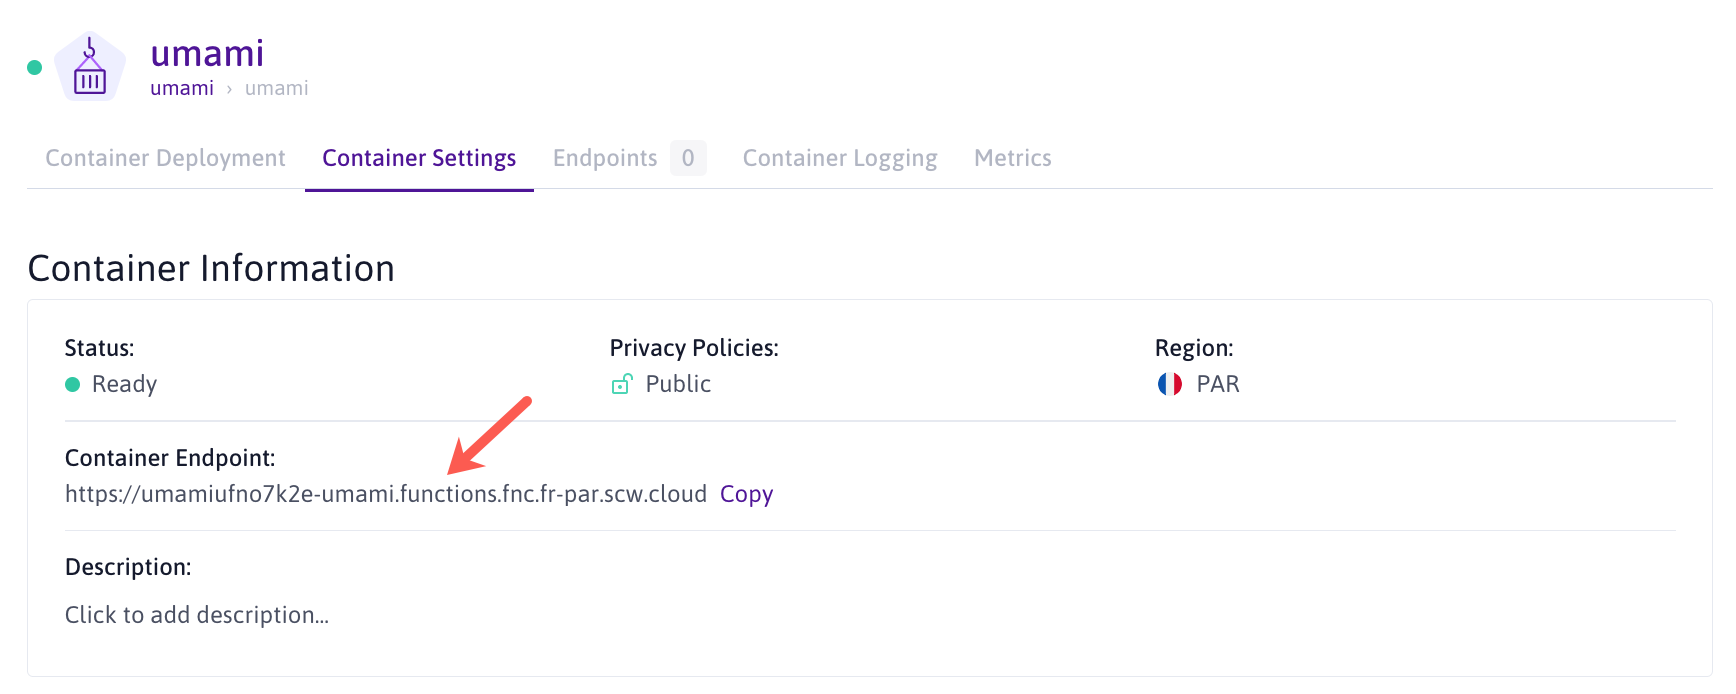View the Metrics tab
1736x694 pixels.
coord(1012,158)
